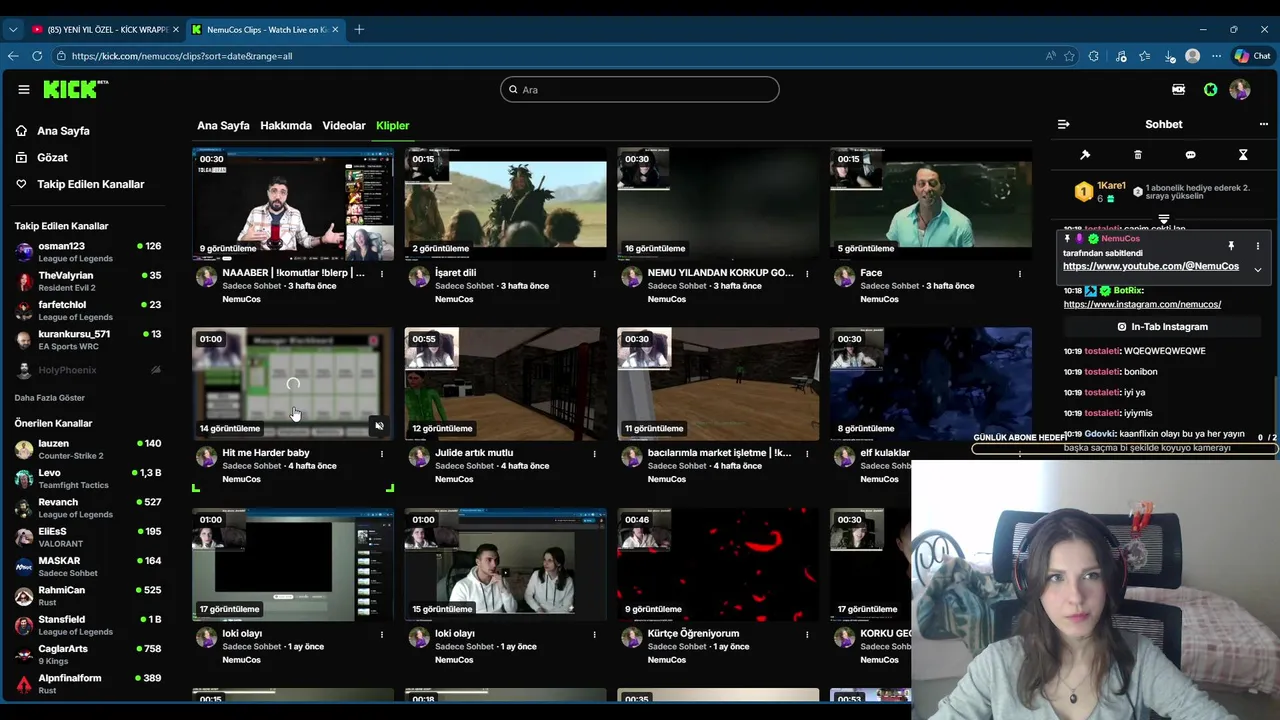Open the hamburger sidebar menu

pyautogui.click(x=24, y=89)
